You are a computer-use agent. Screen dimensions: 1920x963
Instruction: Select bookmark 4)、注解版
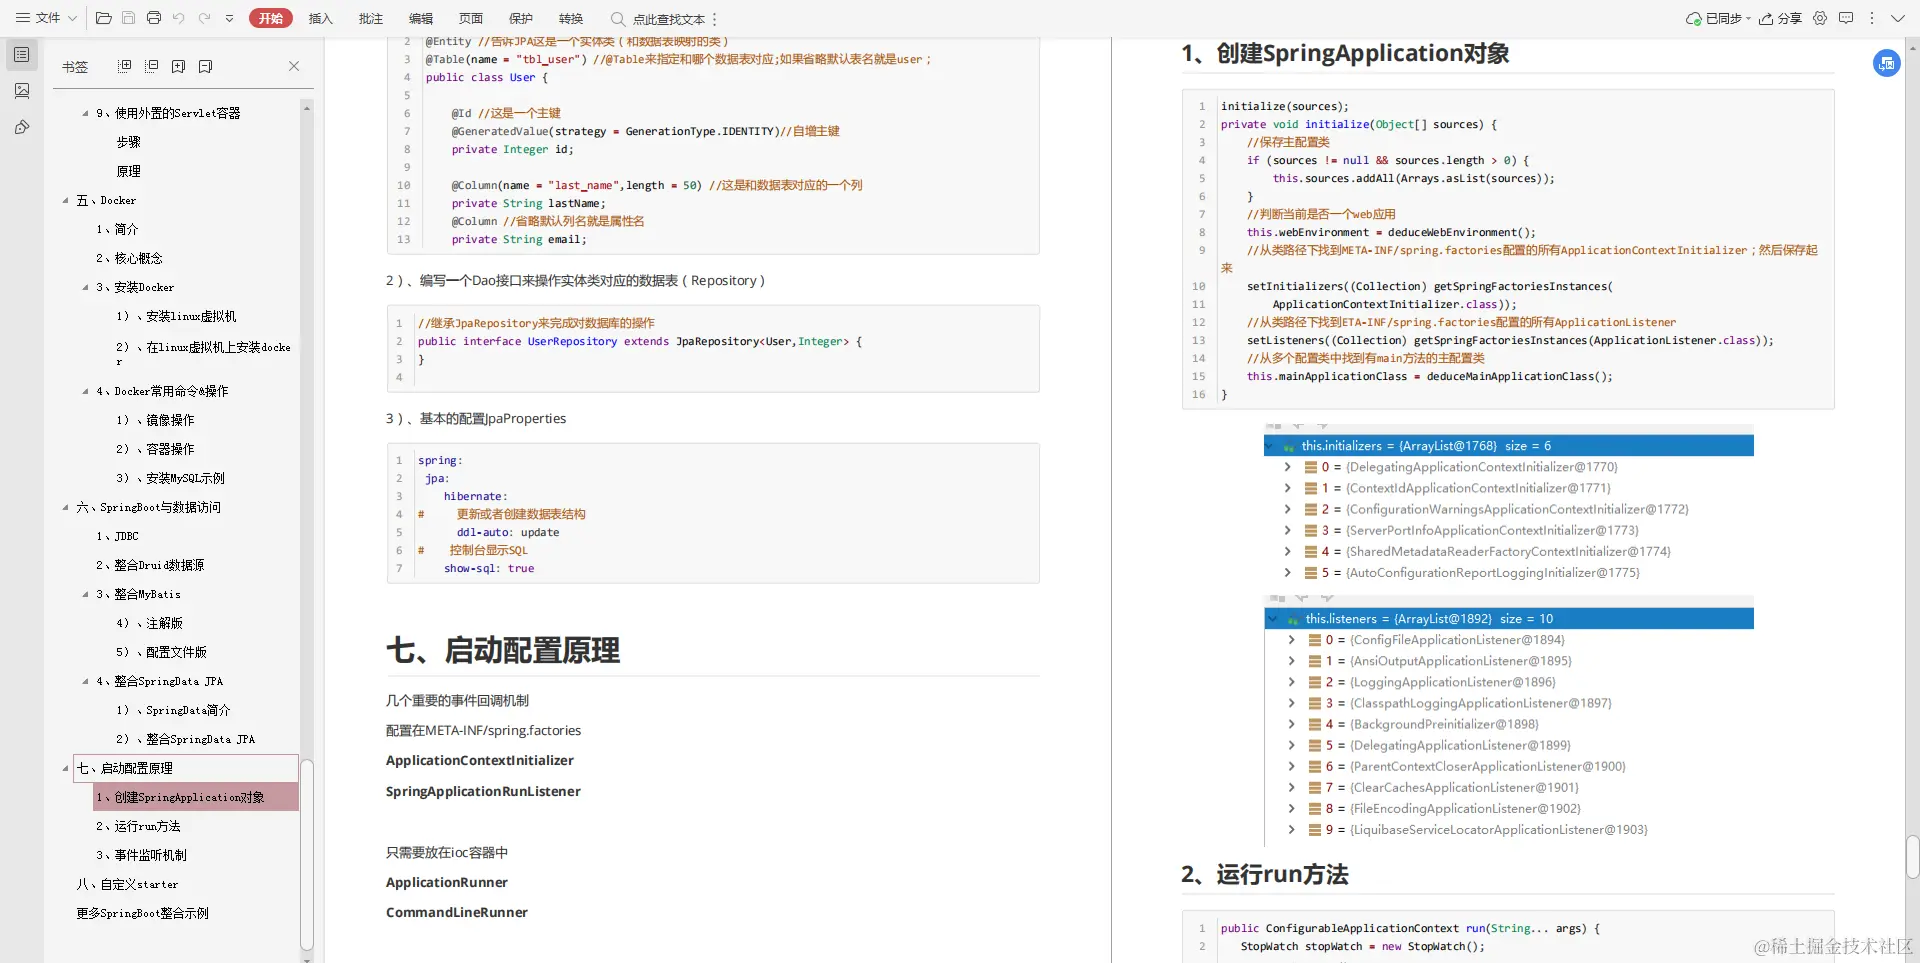click(149, 623)
